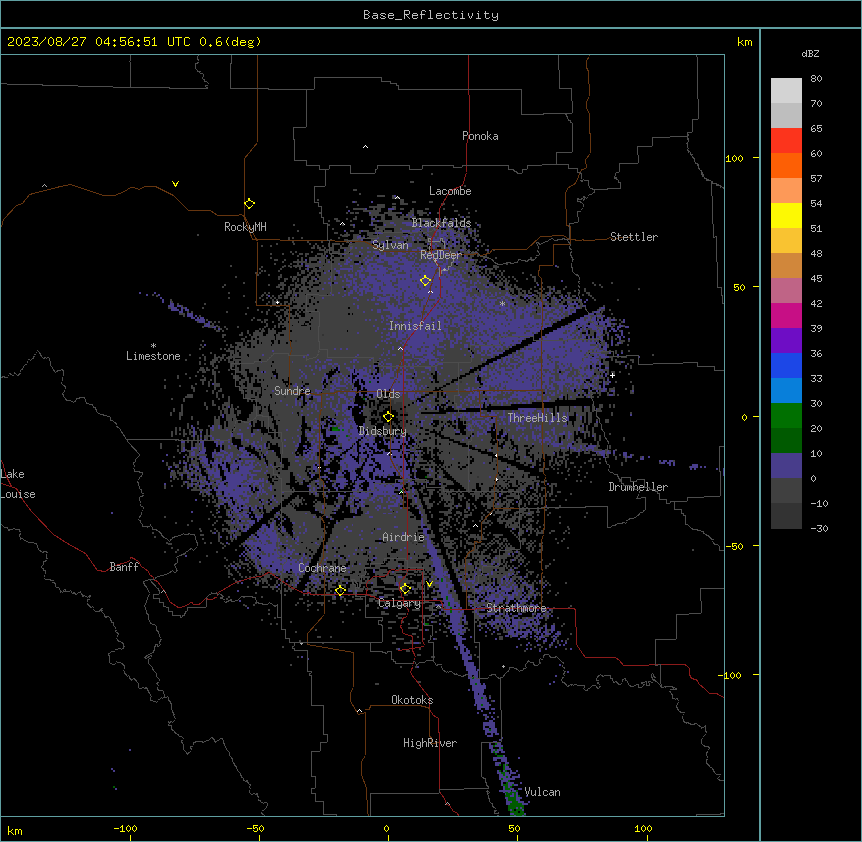Click the yellow marker above the Calgary label
This screenshot has height=842, width=862.
(405, 589)
